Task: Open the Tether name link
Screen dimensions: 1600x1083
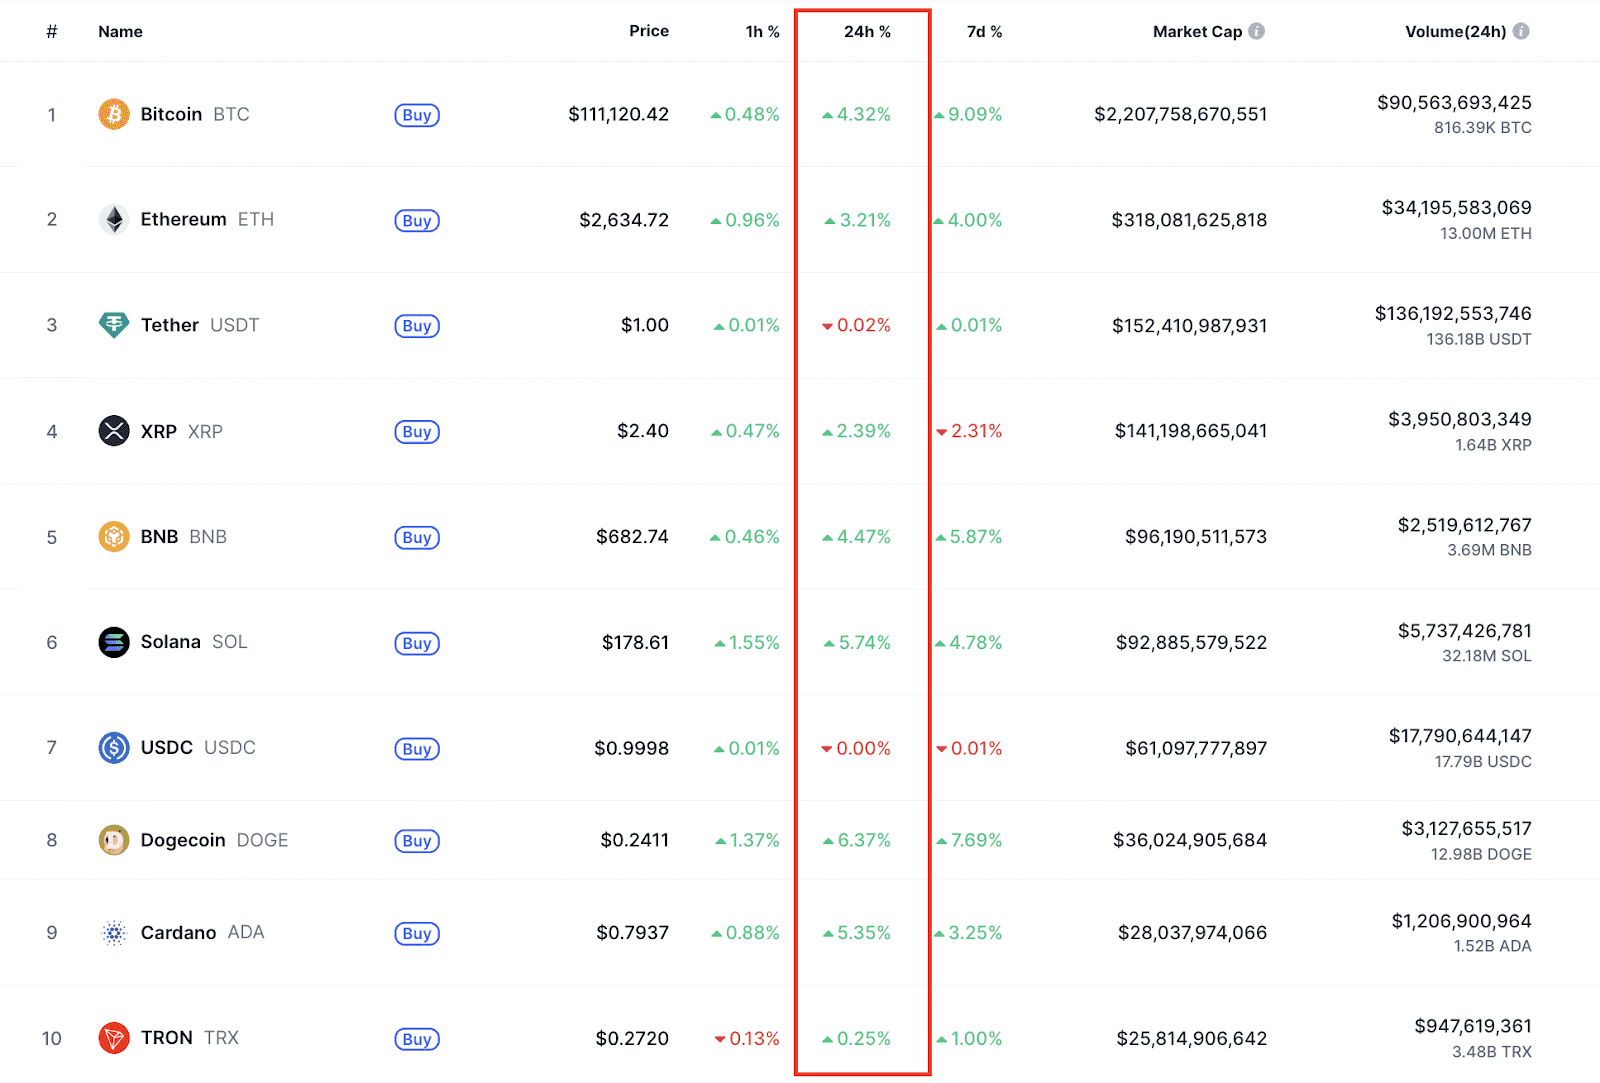Action: [169, 325]
